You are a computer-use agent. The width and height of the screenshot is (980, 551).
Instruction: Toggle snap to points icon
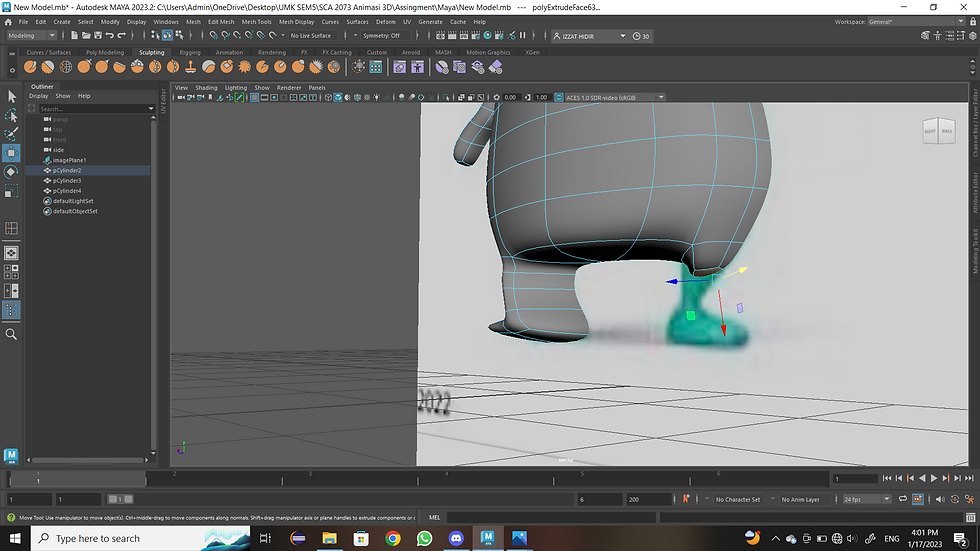[238, 36]
